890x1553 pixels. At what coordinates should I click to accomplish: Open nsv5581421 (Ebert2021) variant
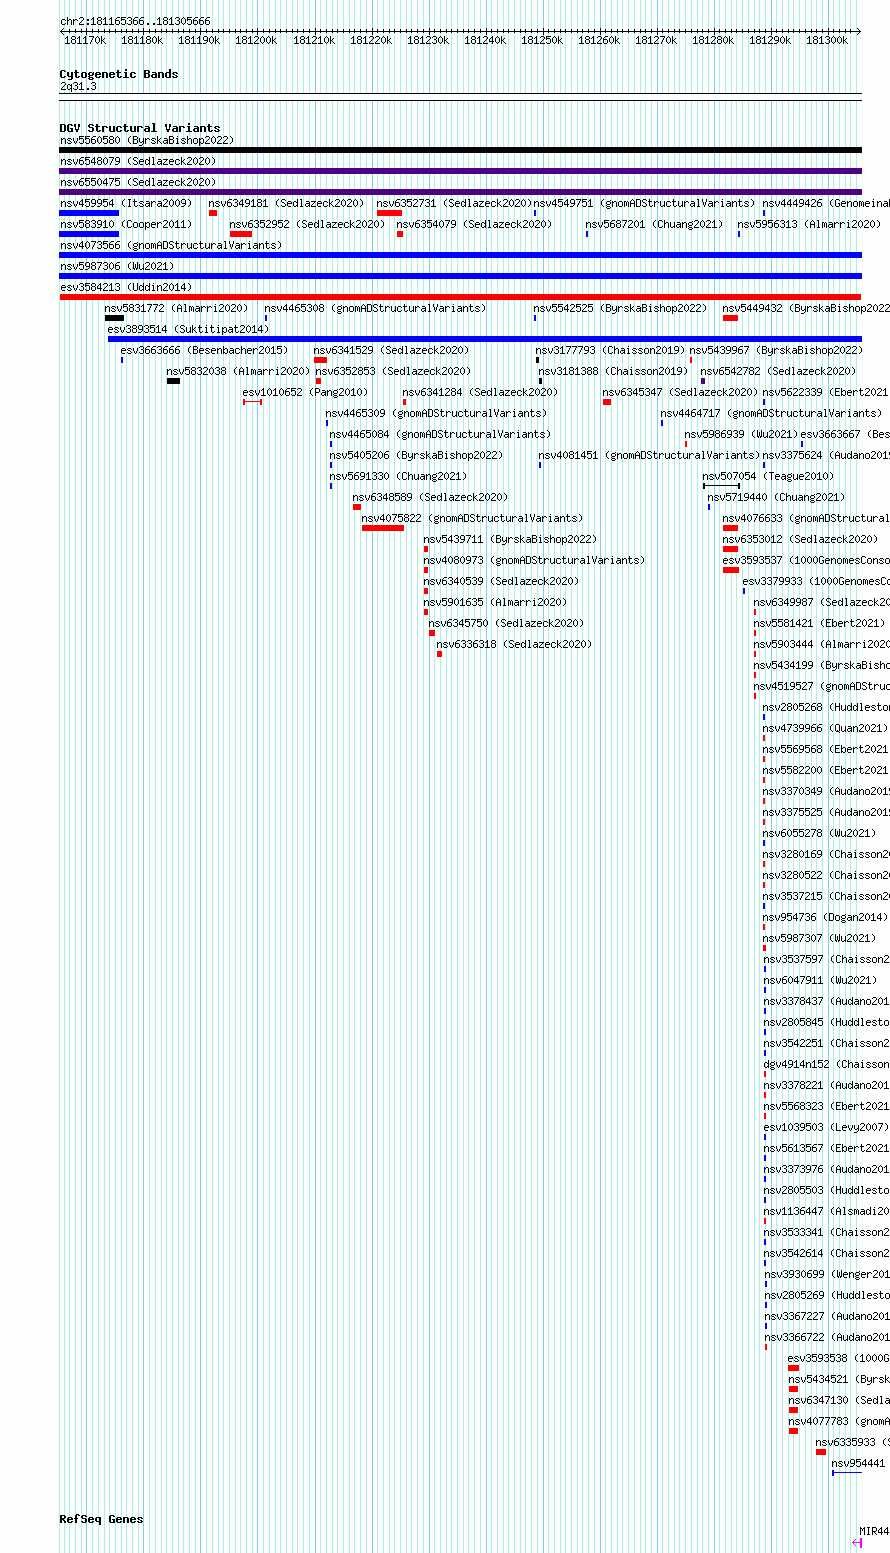pyautogui.click(x=820, y=624)
